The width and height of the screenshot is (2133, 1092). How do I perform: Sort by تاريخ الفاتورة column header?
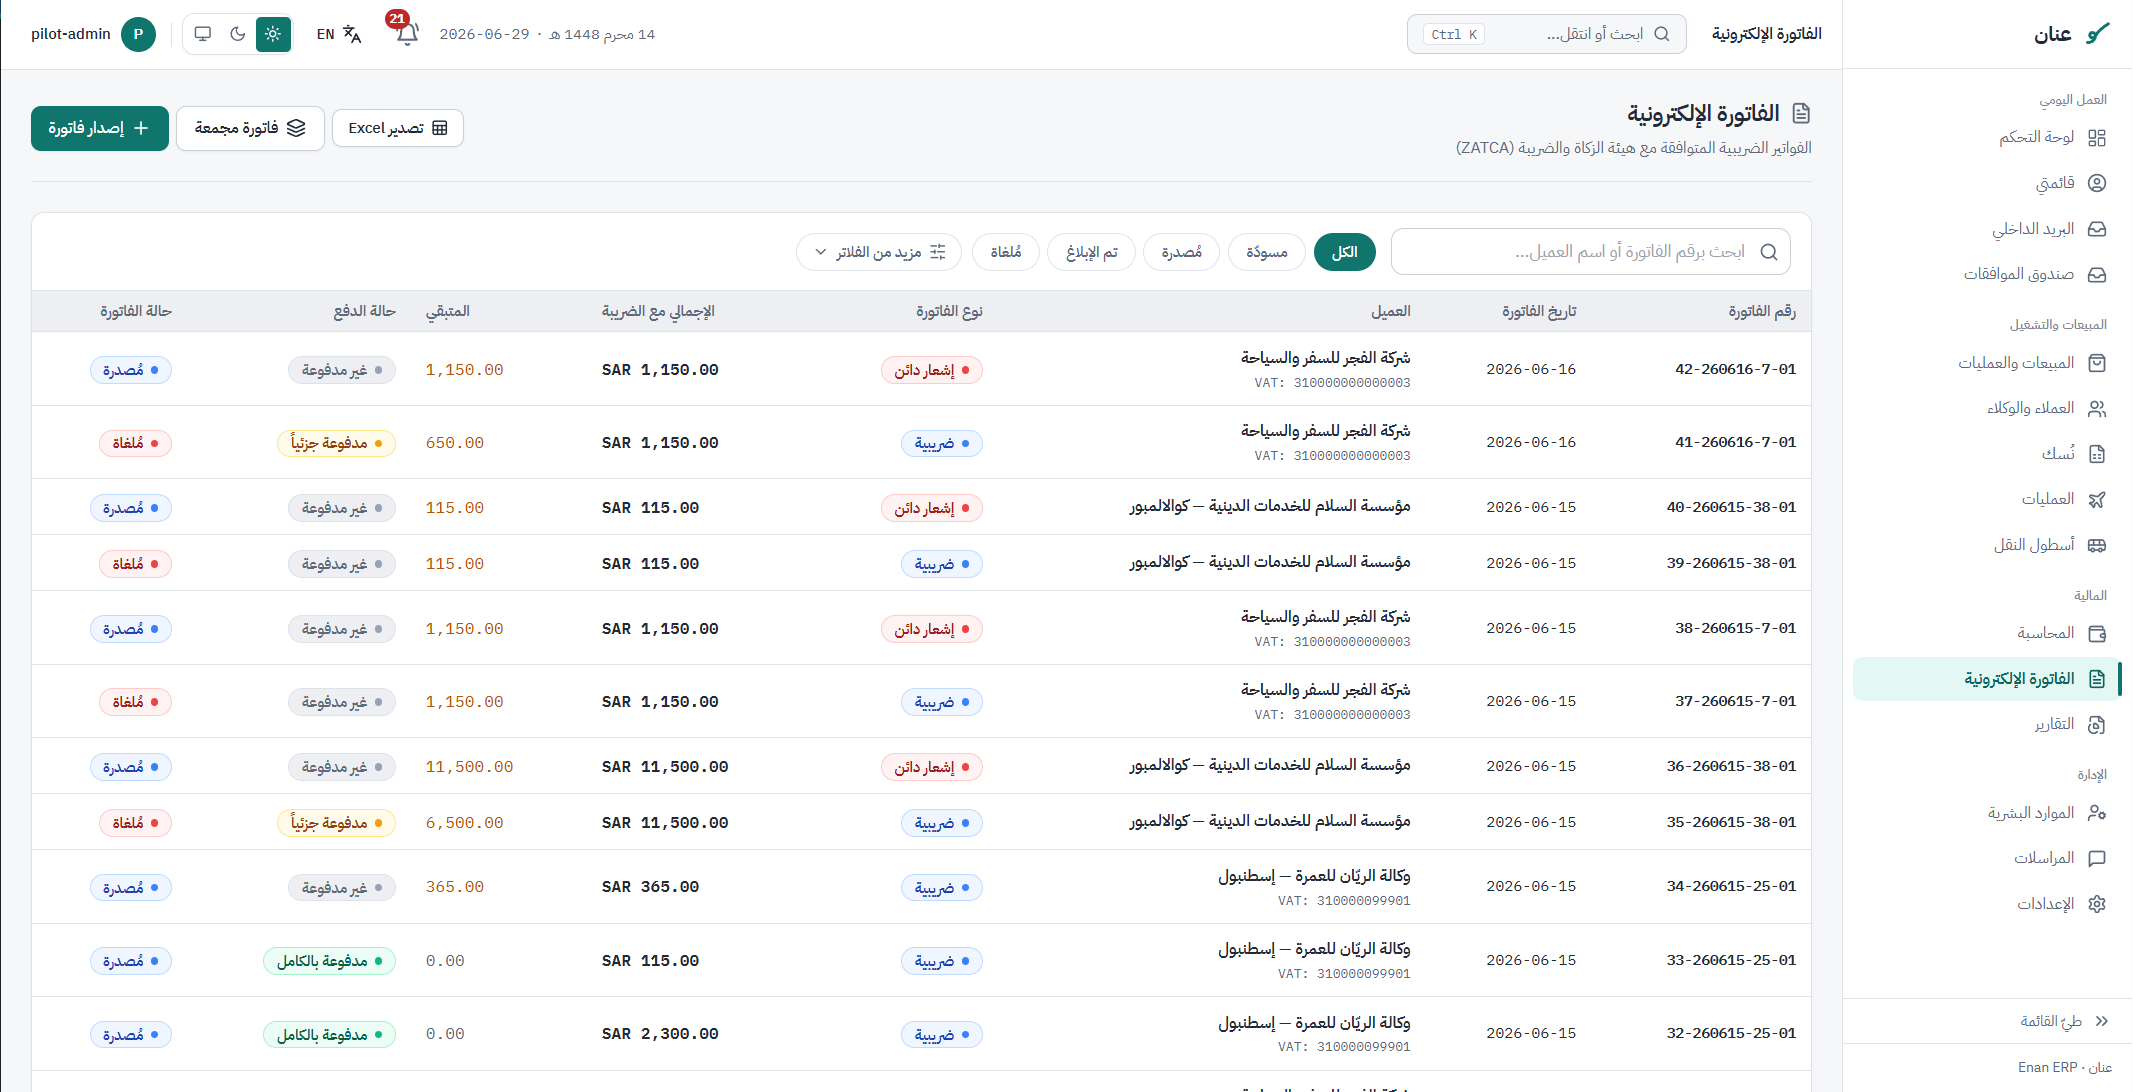click(x=1539, y=311)
